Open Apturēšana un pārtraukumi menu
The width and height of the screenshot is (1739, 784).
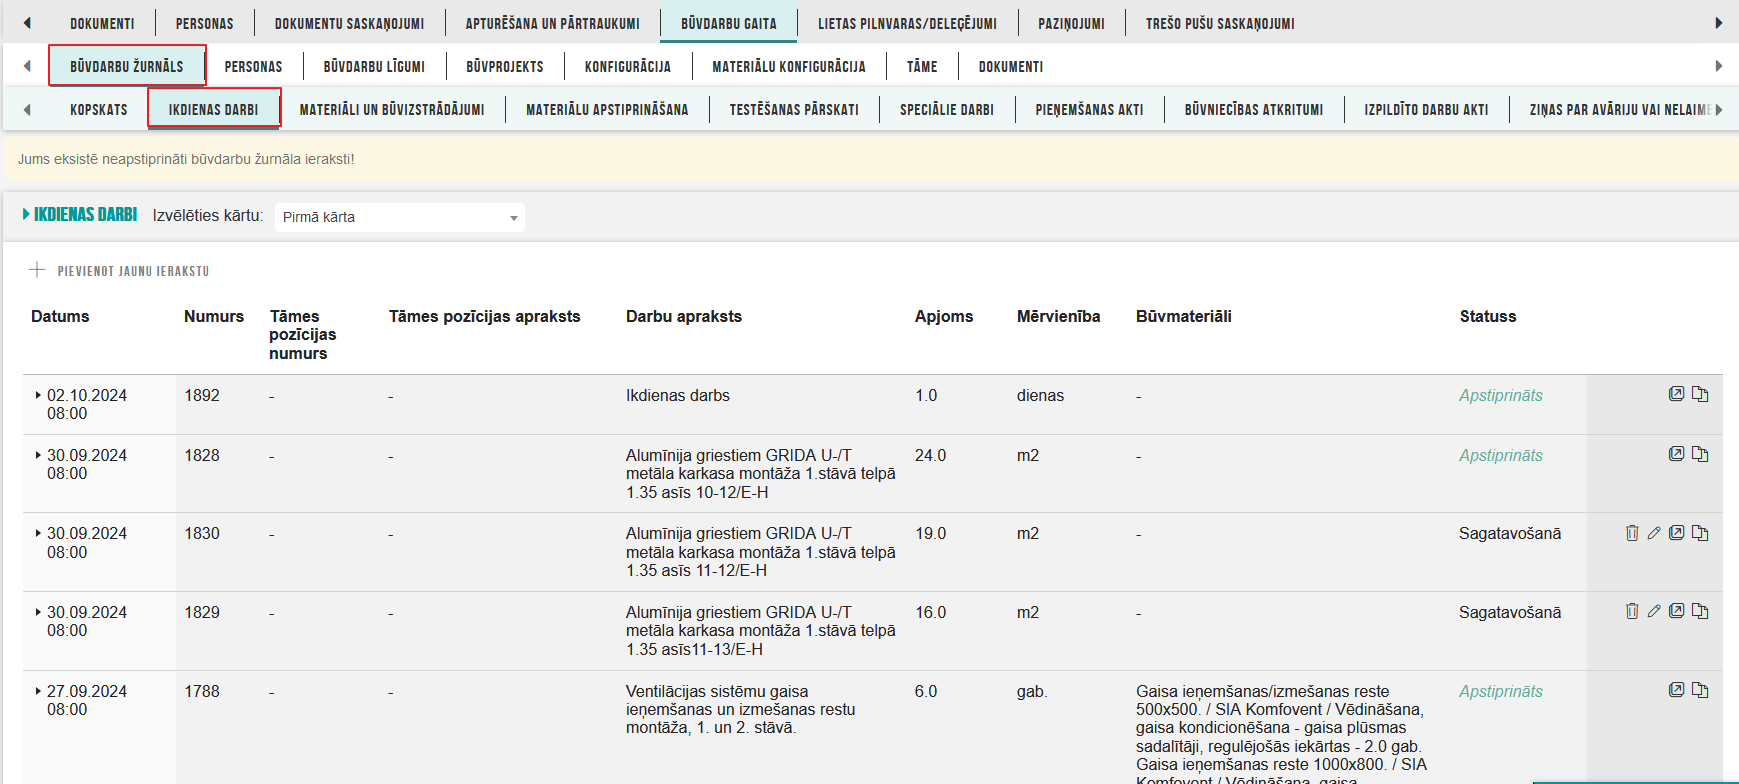pyautogui.click(x=552, y=23)
